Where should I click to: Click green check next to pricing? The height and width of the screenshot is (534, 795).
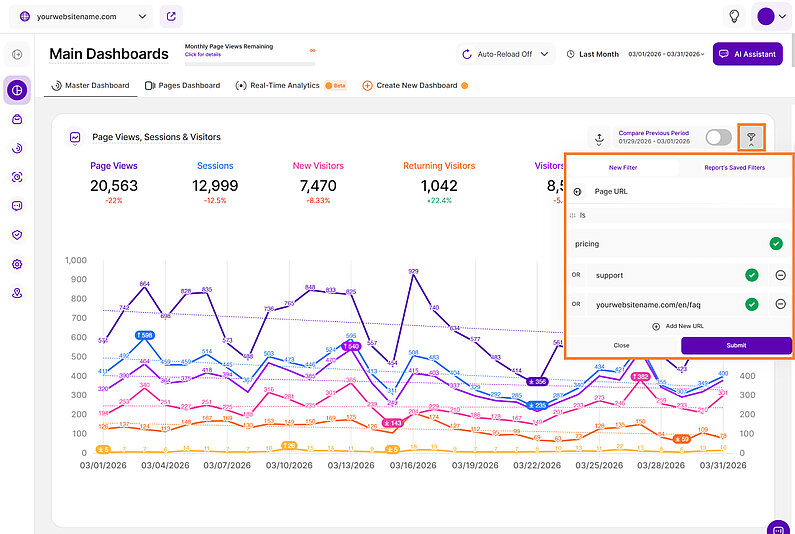click(x=776, y=244)
